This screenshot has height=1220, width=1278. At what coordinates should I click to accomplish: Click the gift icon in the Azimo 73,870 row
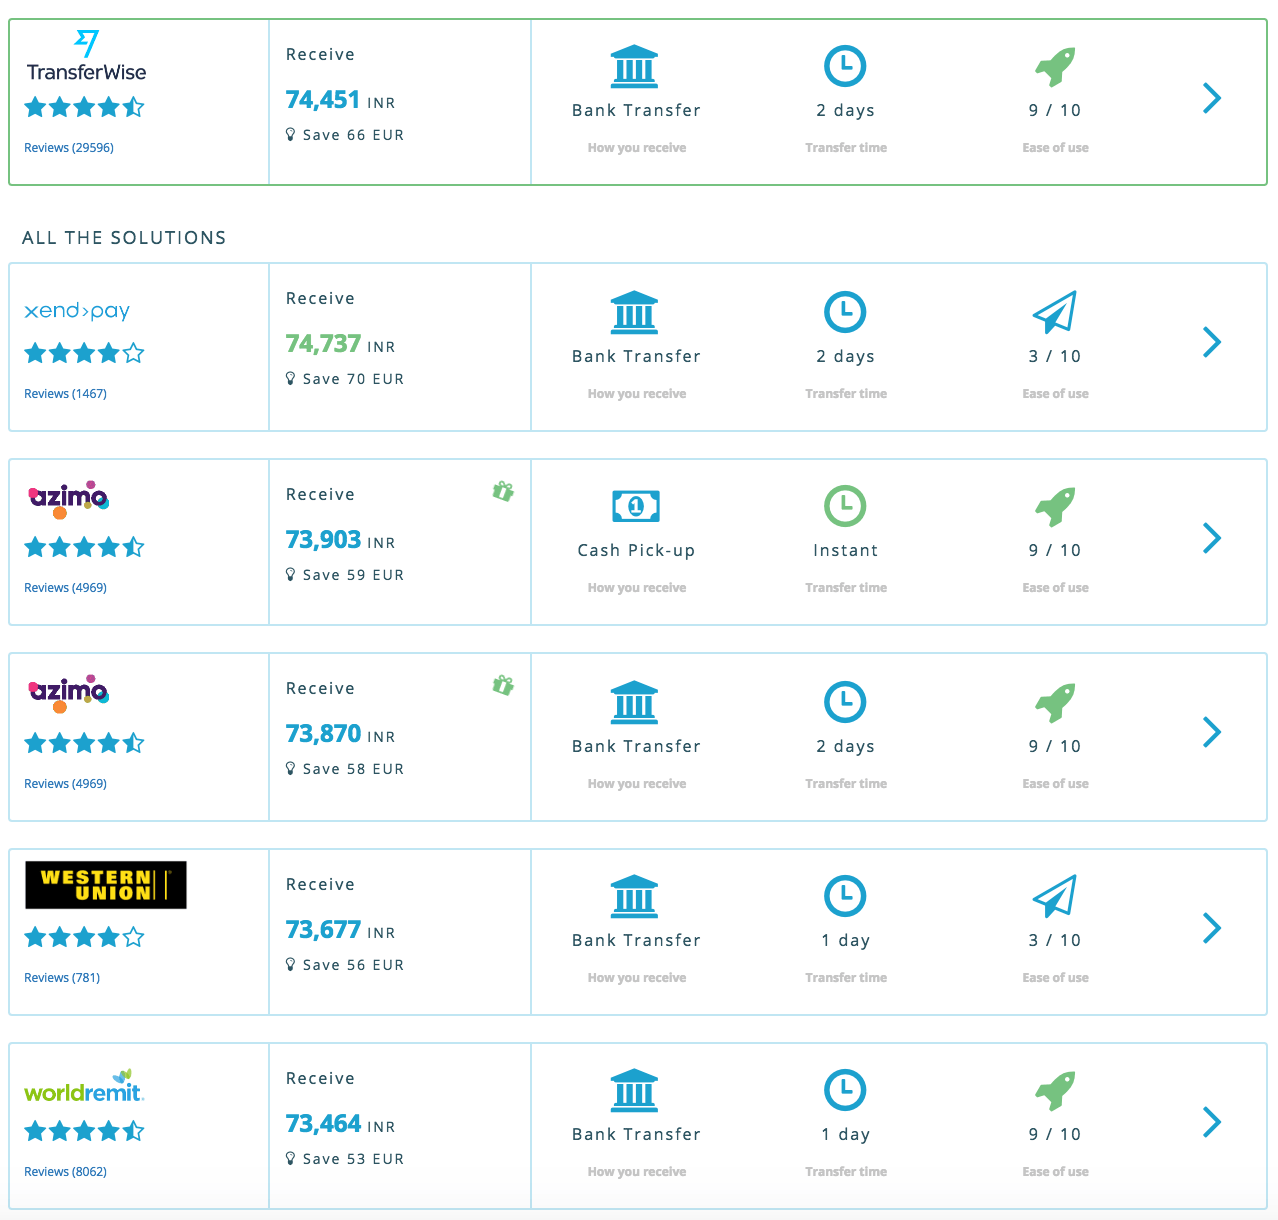503,685
